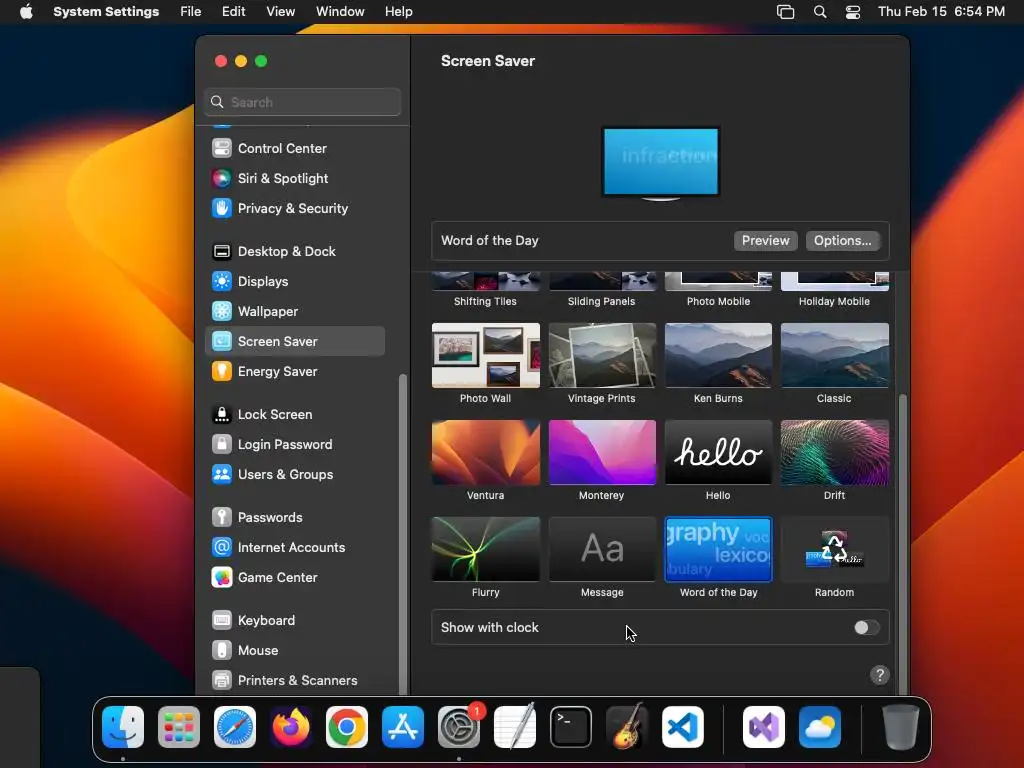Viewport: 1024px width, 768px height.
Task: Open Launchpad from the Dock
Action: pyautogui.click(x=179, y=727)
